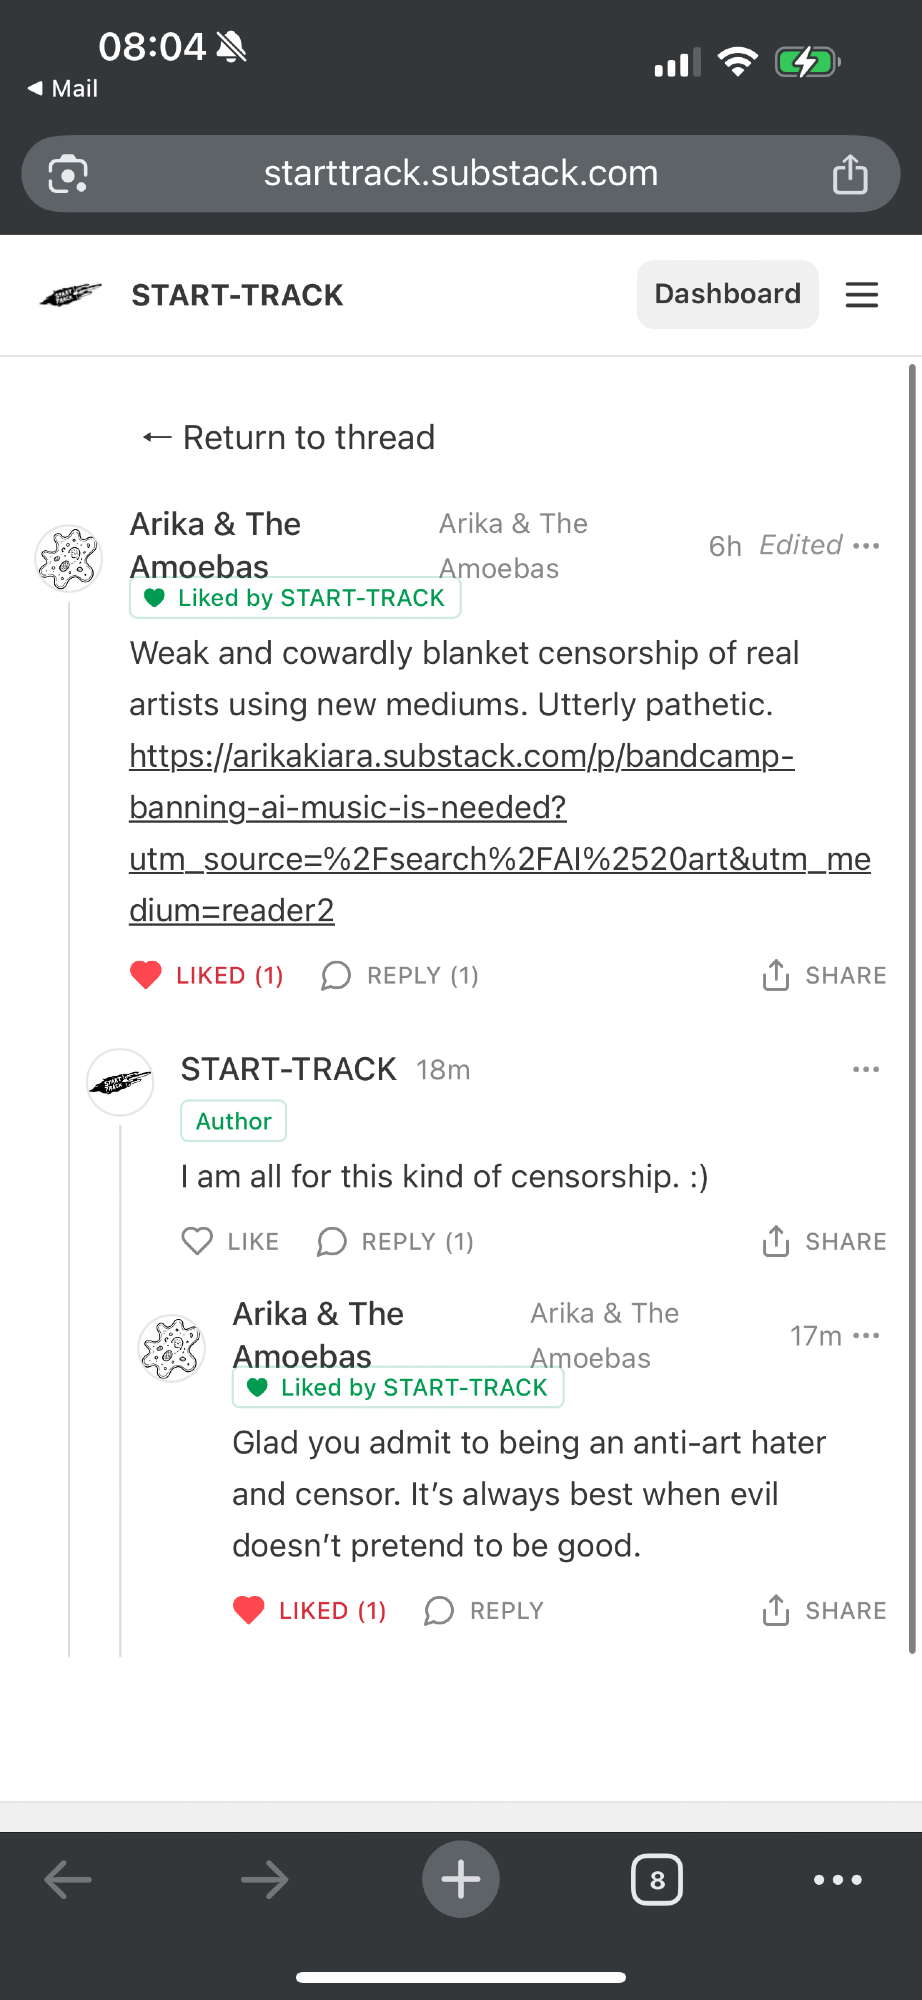Open the hamburger menu in the header
Screen dimensions: 922x2000
tap(861, 295)
